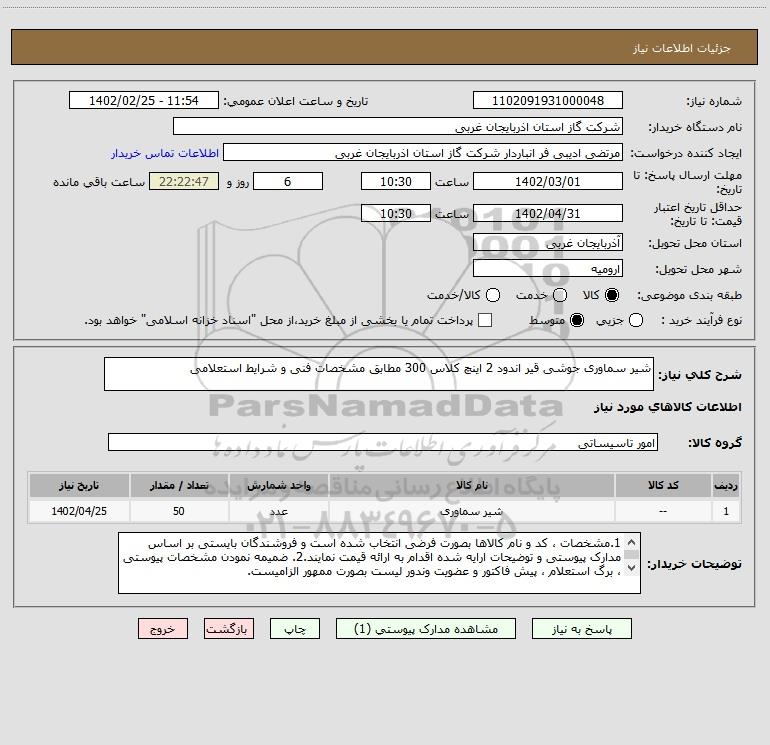Click the need date cell 1402/04/25

pyautogui.click(x=79, y=511)
